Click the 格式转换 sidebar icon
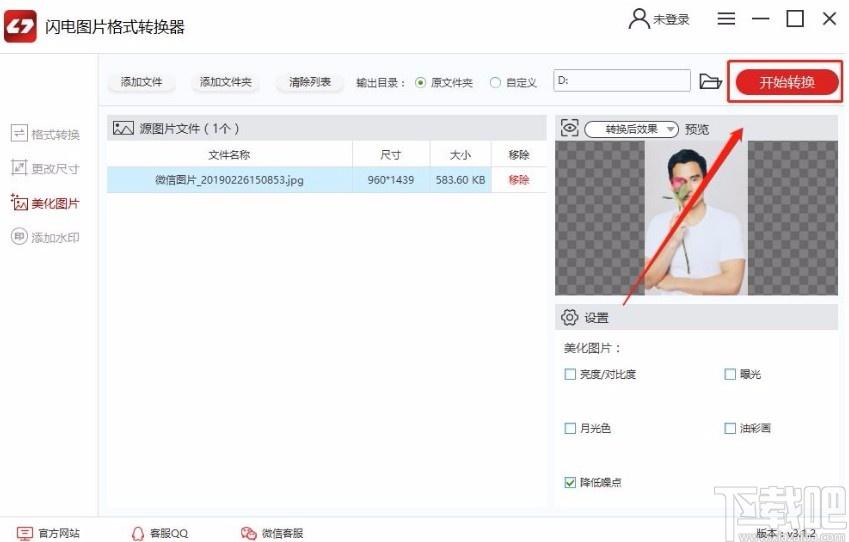The height and width of the screenshot is (542, 849). coord(19,134)
